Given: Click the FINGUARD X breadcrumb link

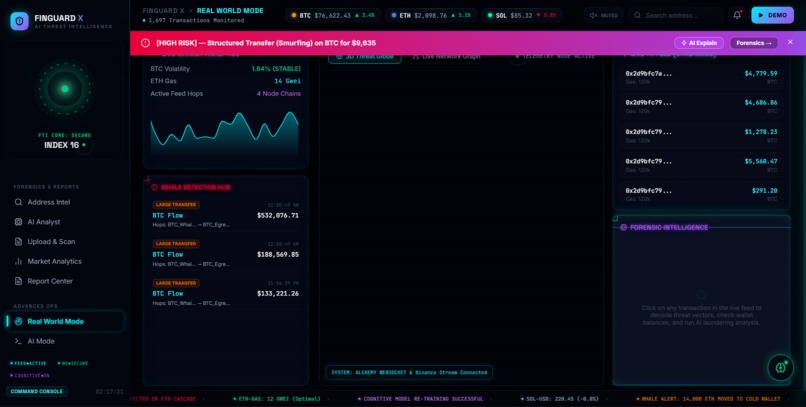Looking at the screenshot, I should click(x=163, y=11).
